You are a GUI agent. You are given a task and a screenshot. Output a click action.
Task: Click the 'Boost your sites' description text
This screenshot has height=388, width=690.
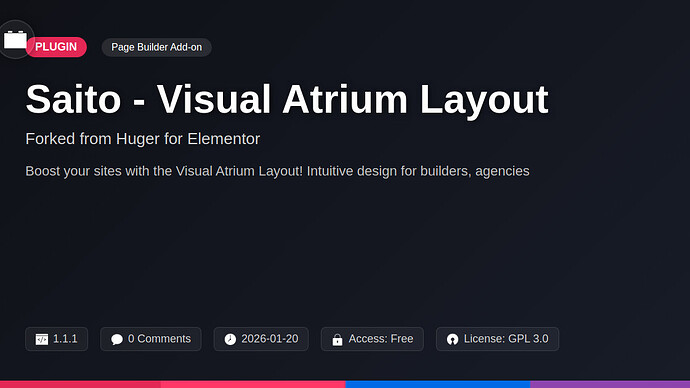277,171
